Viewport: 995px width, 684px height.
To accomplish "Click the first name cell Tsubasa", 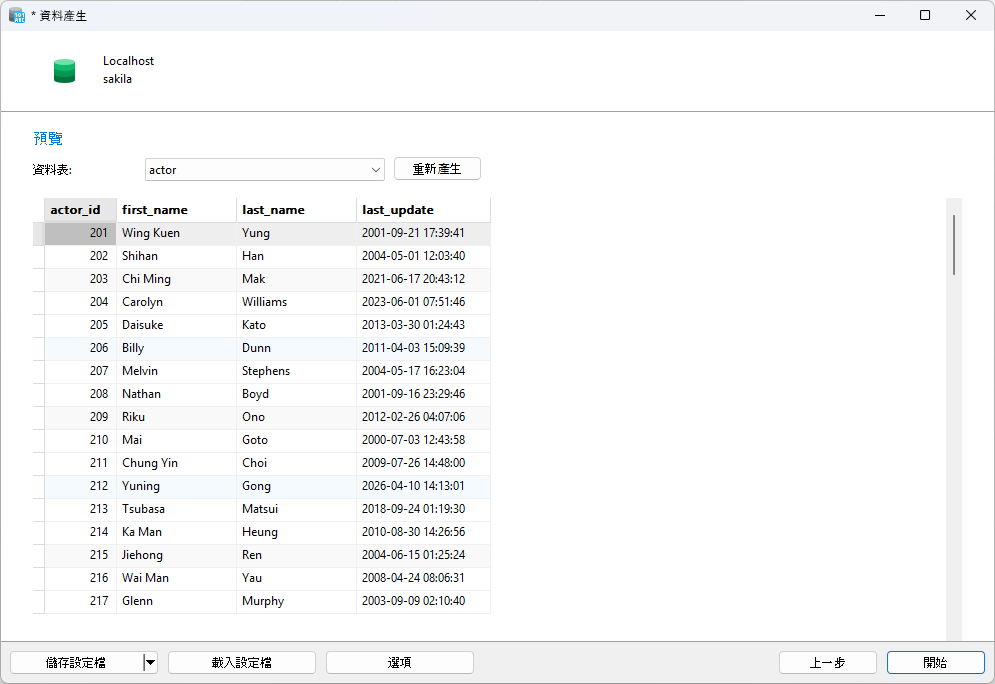I will pos(176,509).
